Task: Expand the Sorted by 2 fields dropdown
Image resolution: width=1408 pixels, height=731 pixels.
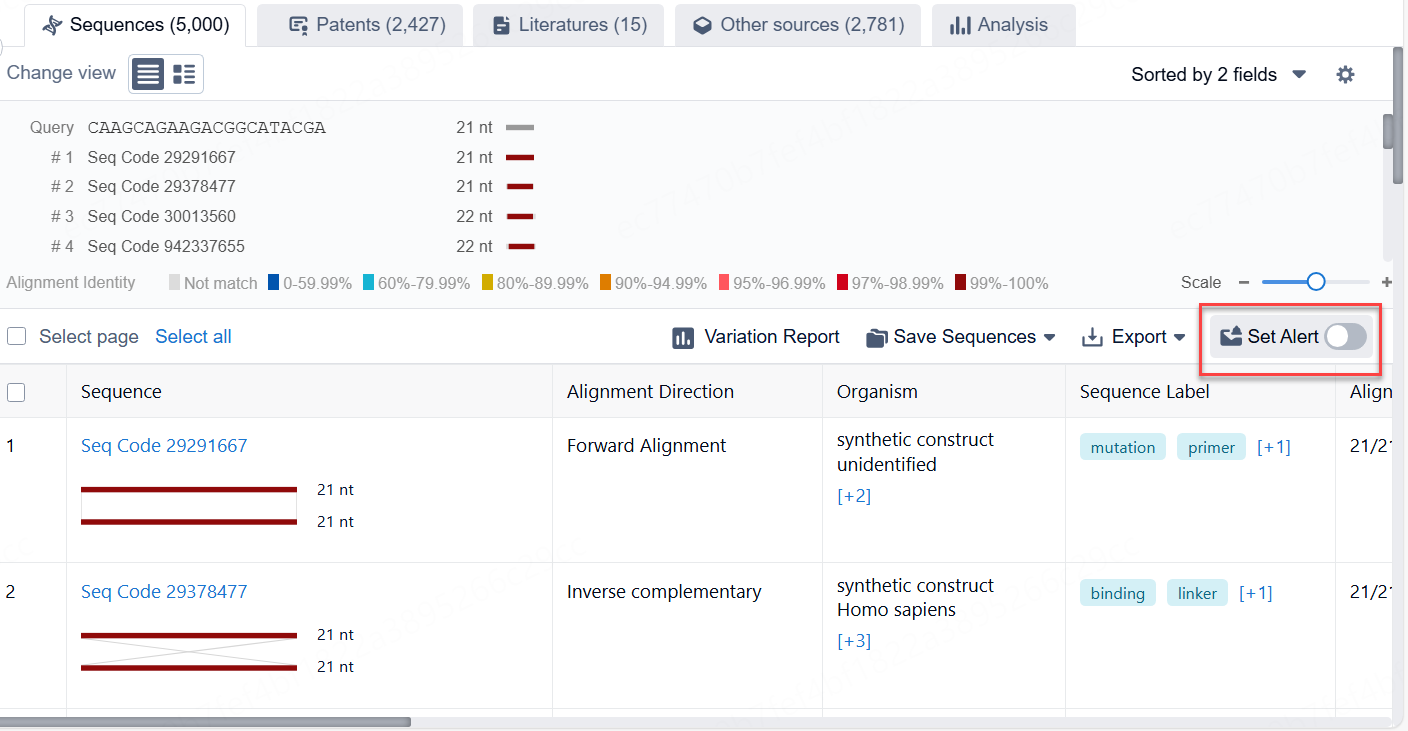Action: click(x=1219, y=75)
